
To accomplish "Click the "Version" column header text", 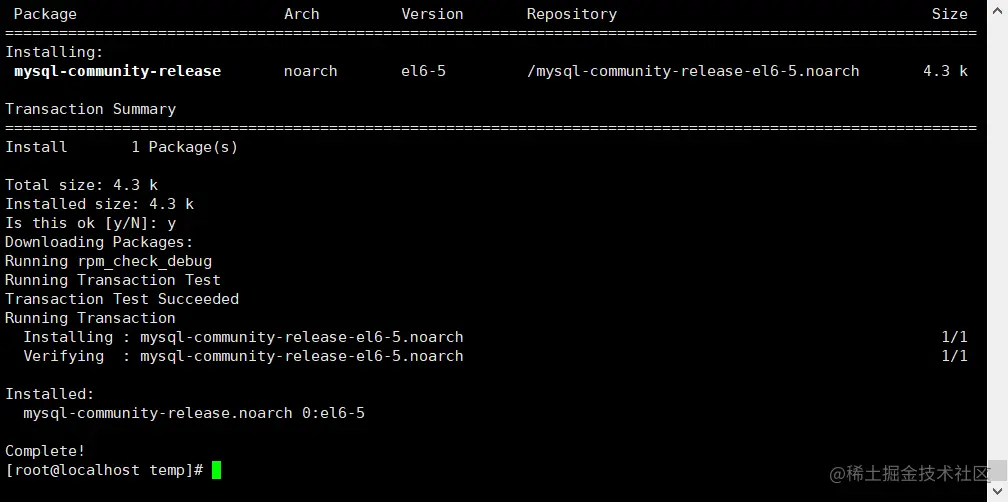I will [x=432, y=14].
